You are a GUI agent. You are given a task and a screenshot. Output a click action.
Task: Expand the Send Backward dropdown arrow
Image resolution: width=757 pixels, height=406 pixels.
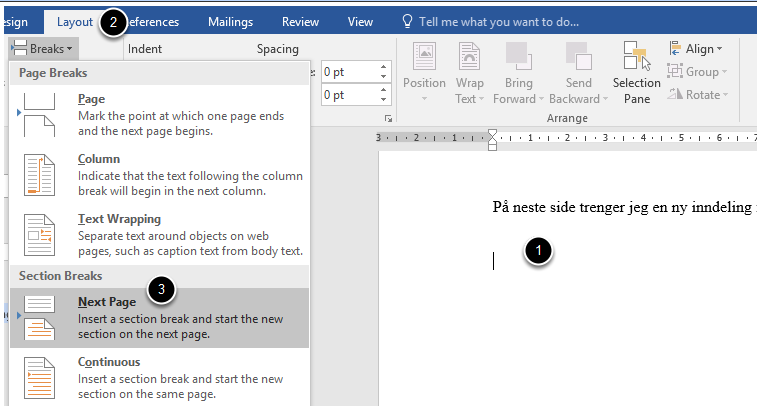point(605,99)
